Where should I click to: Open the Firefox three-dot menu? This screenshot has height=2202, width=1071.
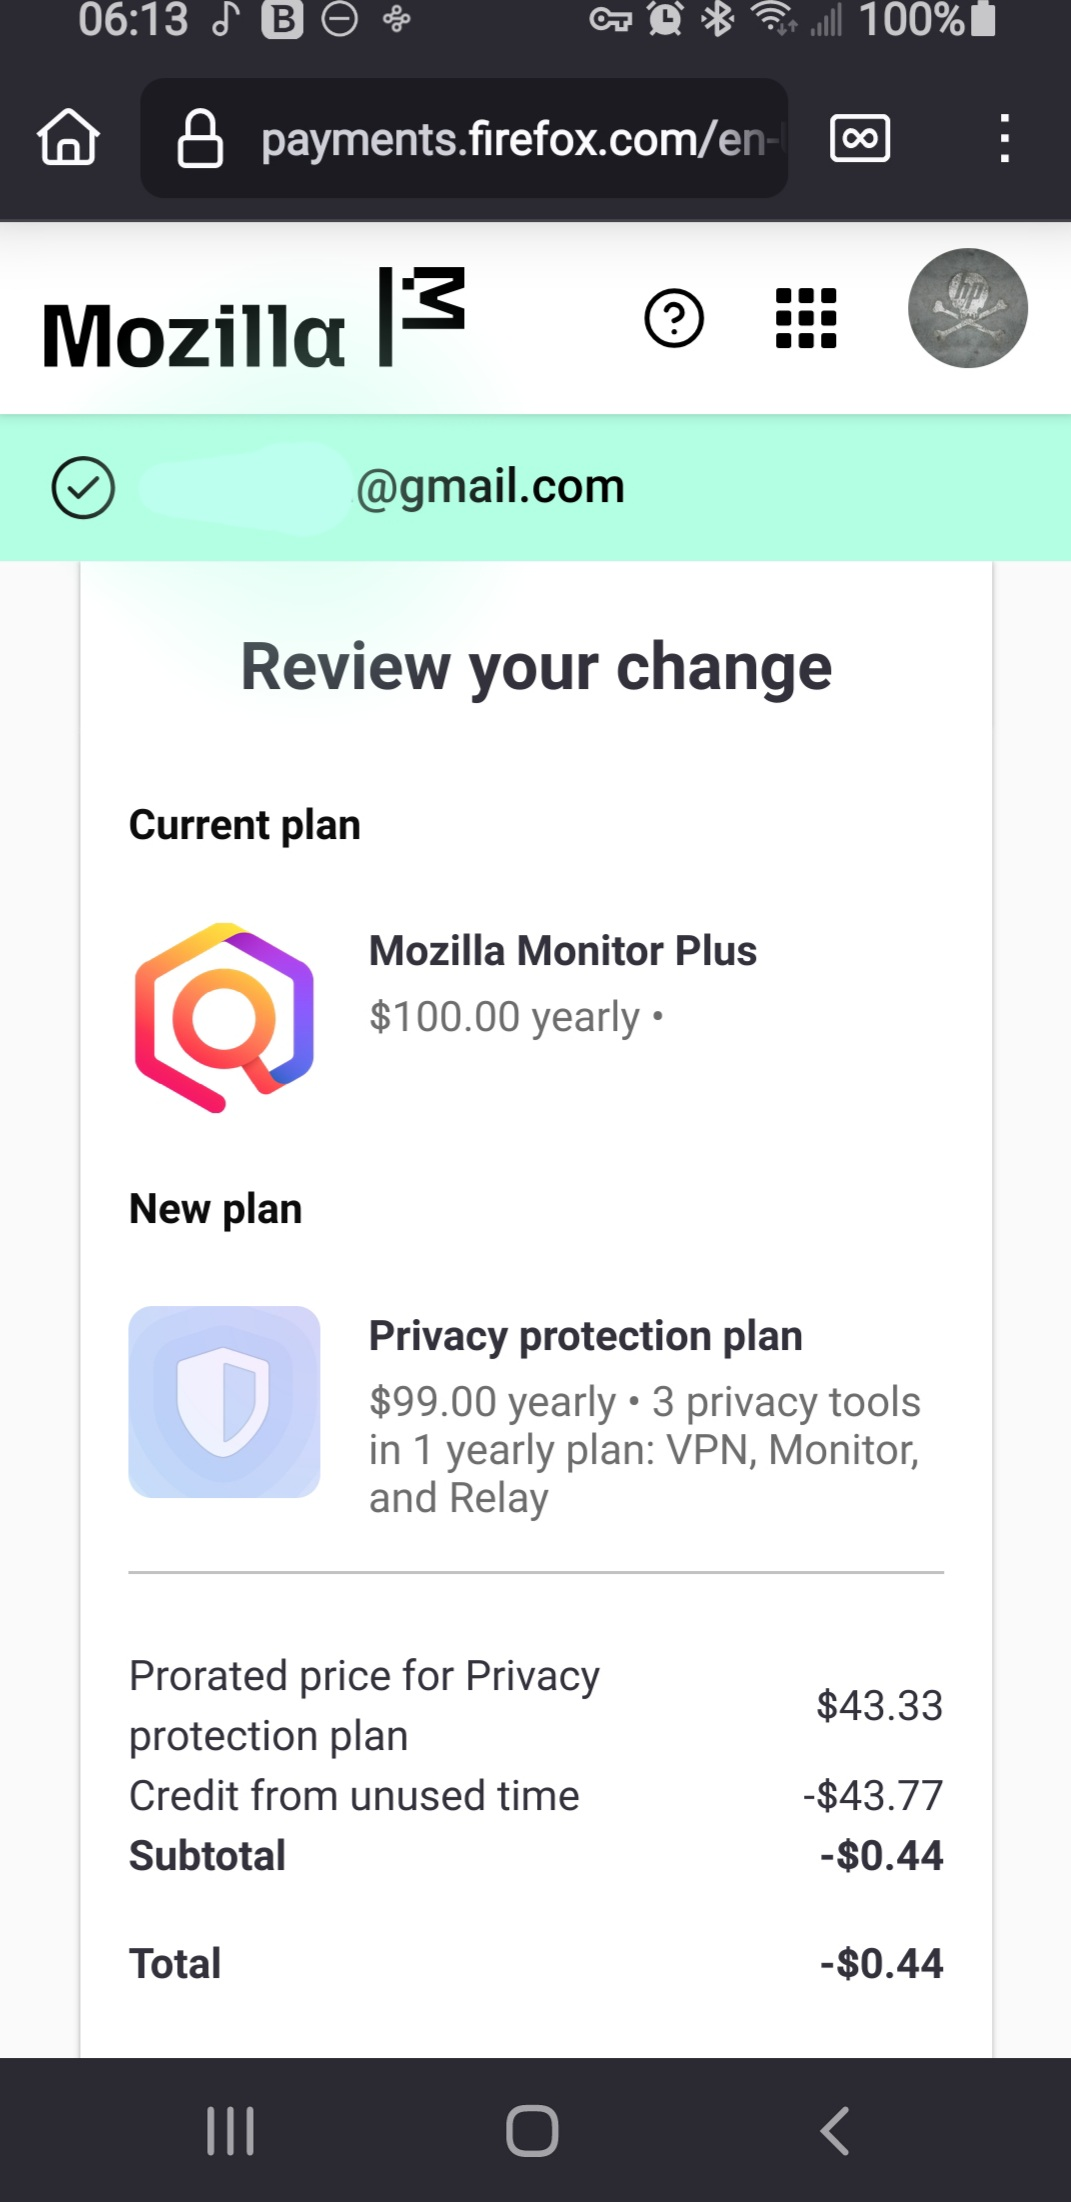click(x=1004, y=138)
